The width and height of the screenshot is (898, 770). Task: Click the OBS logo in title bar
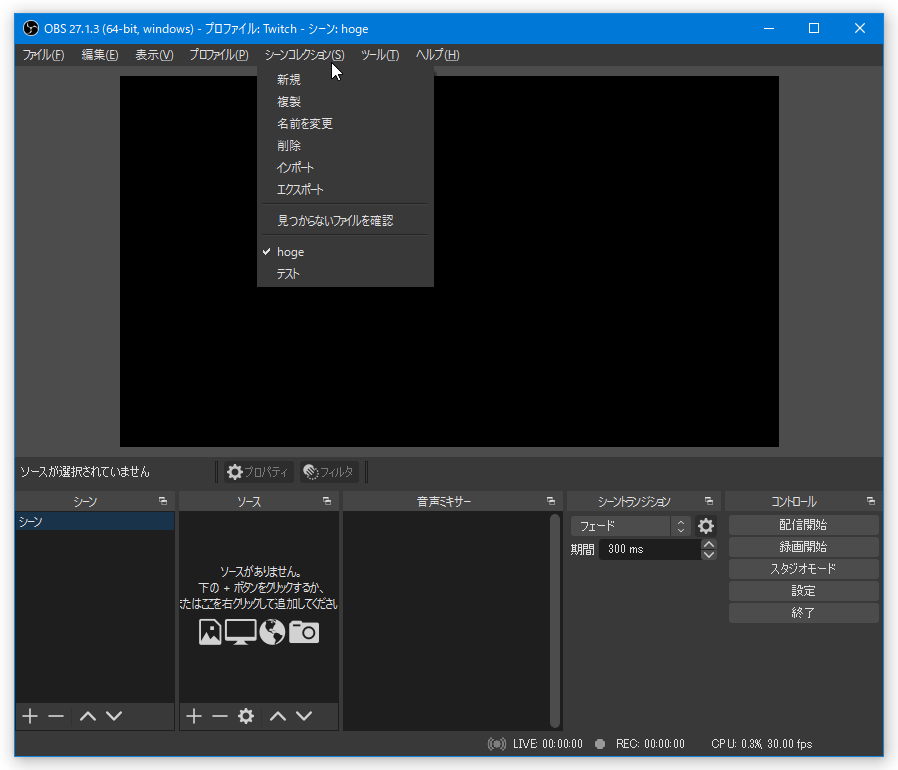pos(31,28)
